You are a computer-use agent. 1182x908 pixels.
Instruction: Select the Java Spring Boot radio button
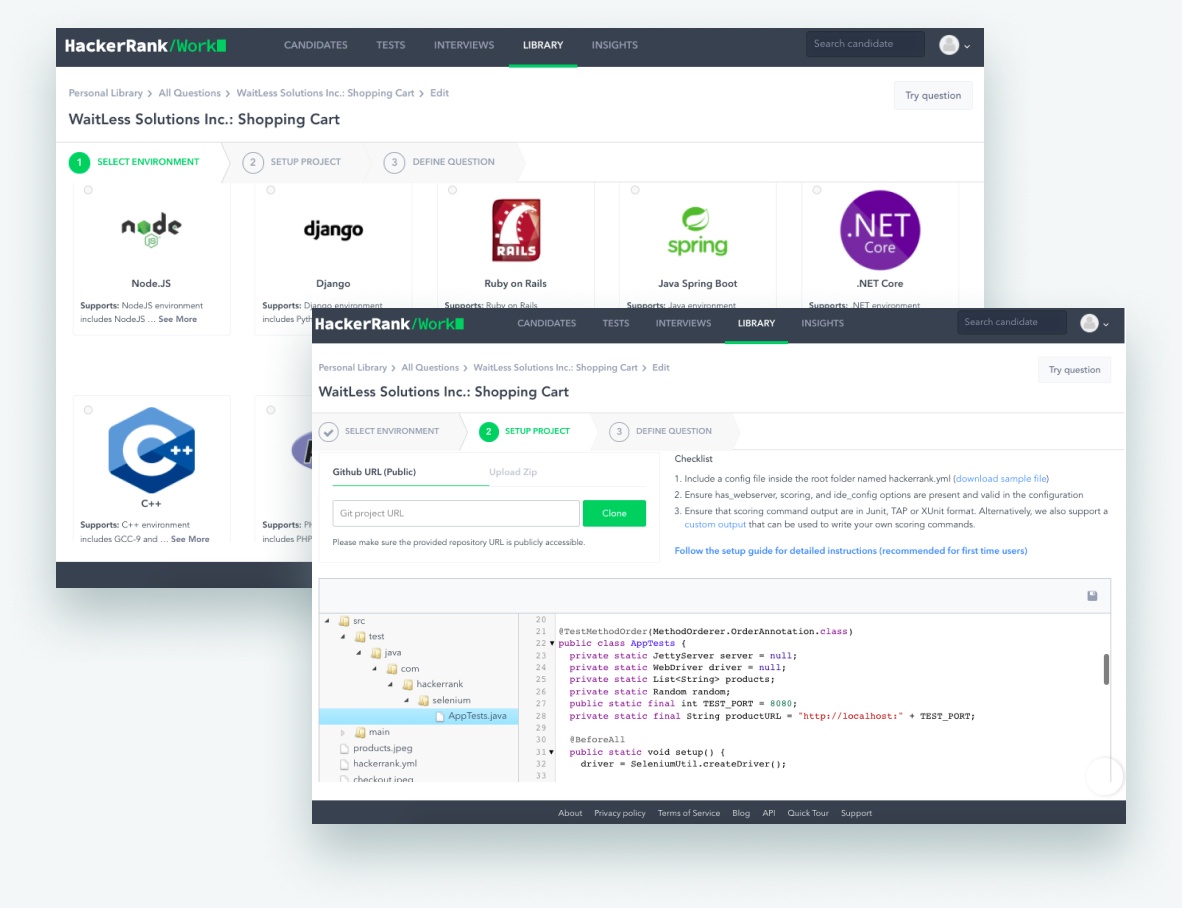[635, 190]
